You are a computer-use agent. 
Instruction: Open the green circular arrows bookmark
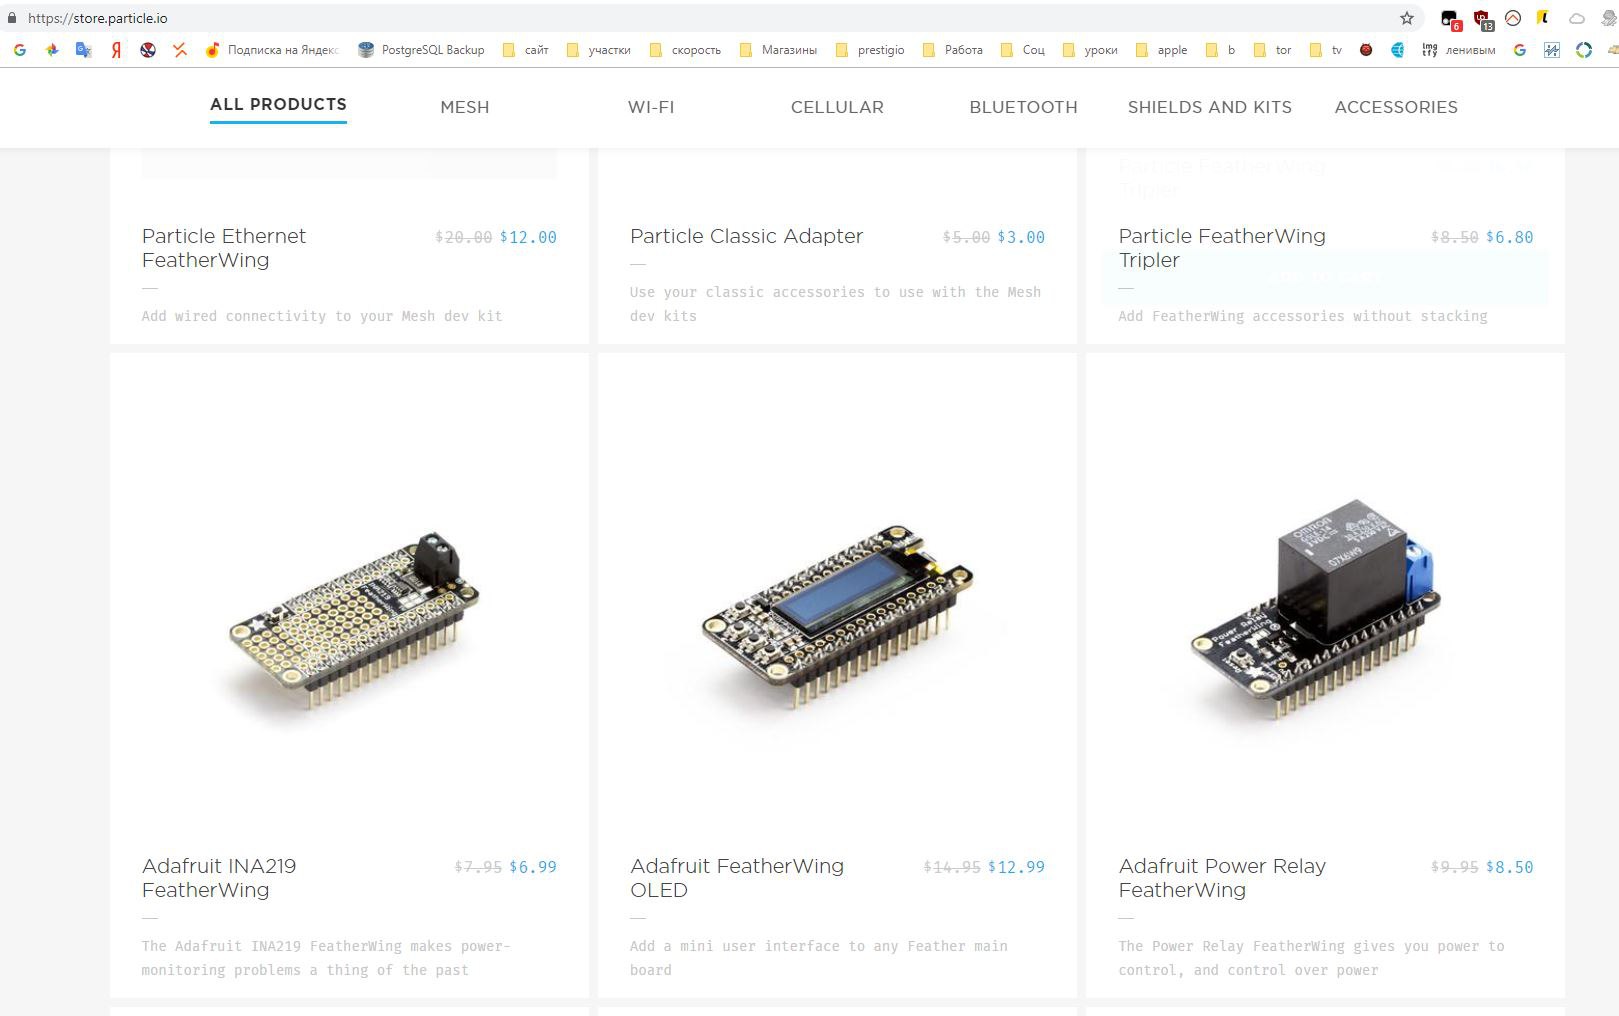point(1584,49)
